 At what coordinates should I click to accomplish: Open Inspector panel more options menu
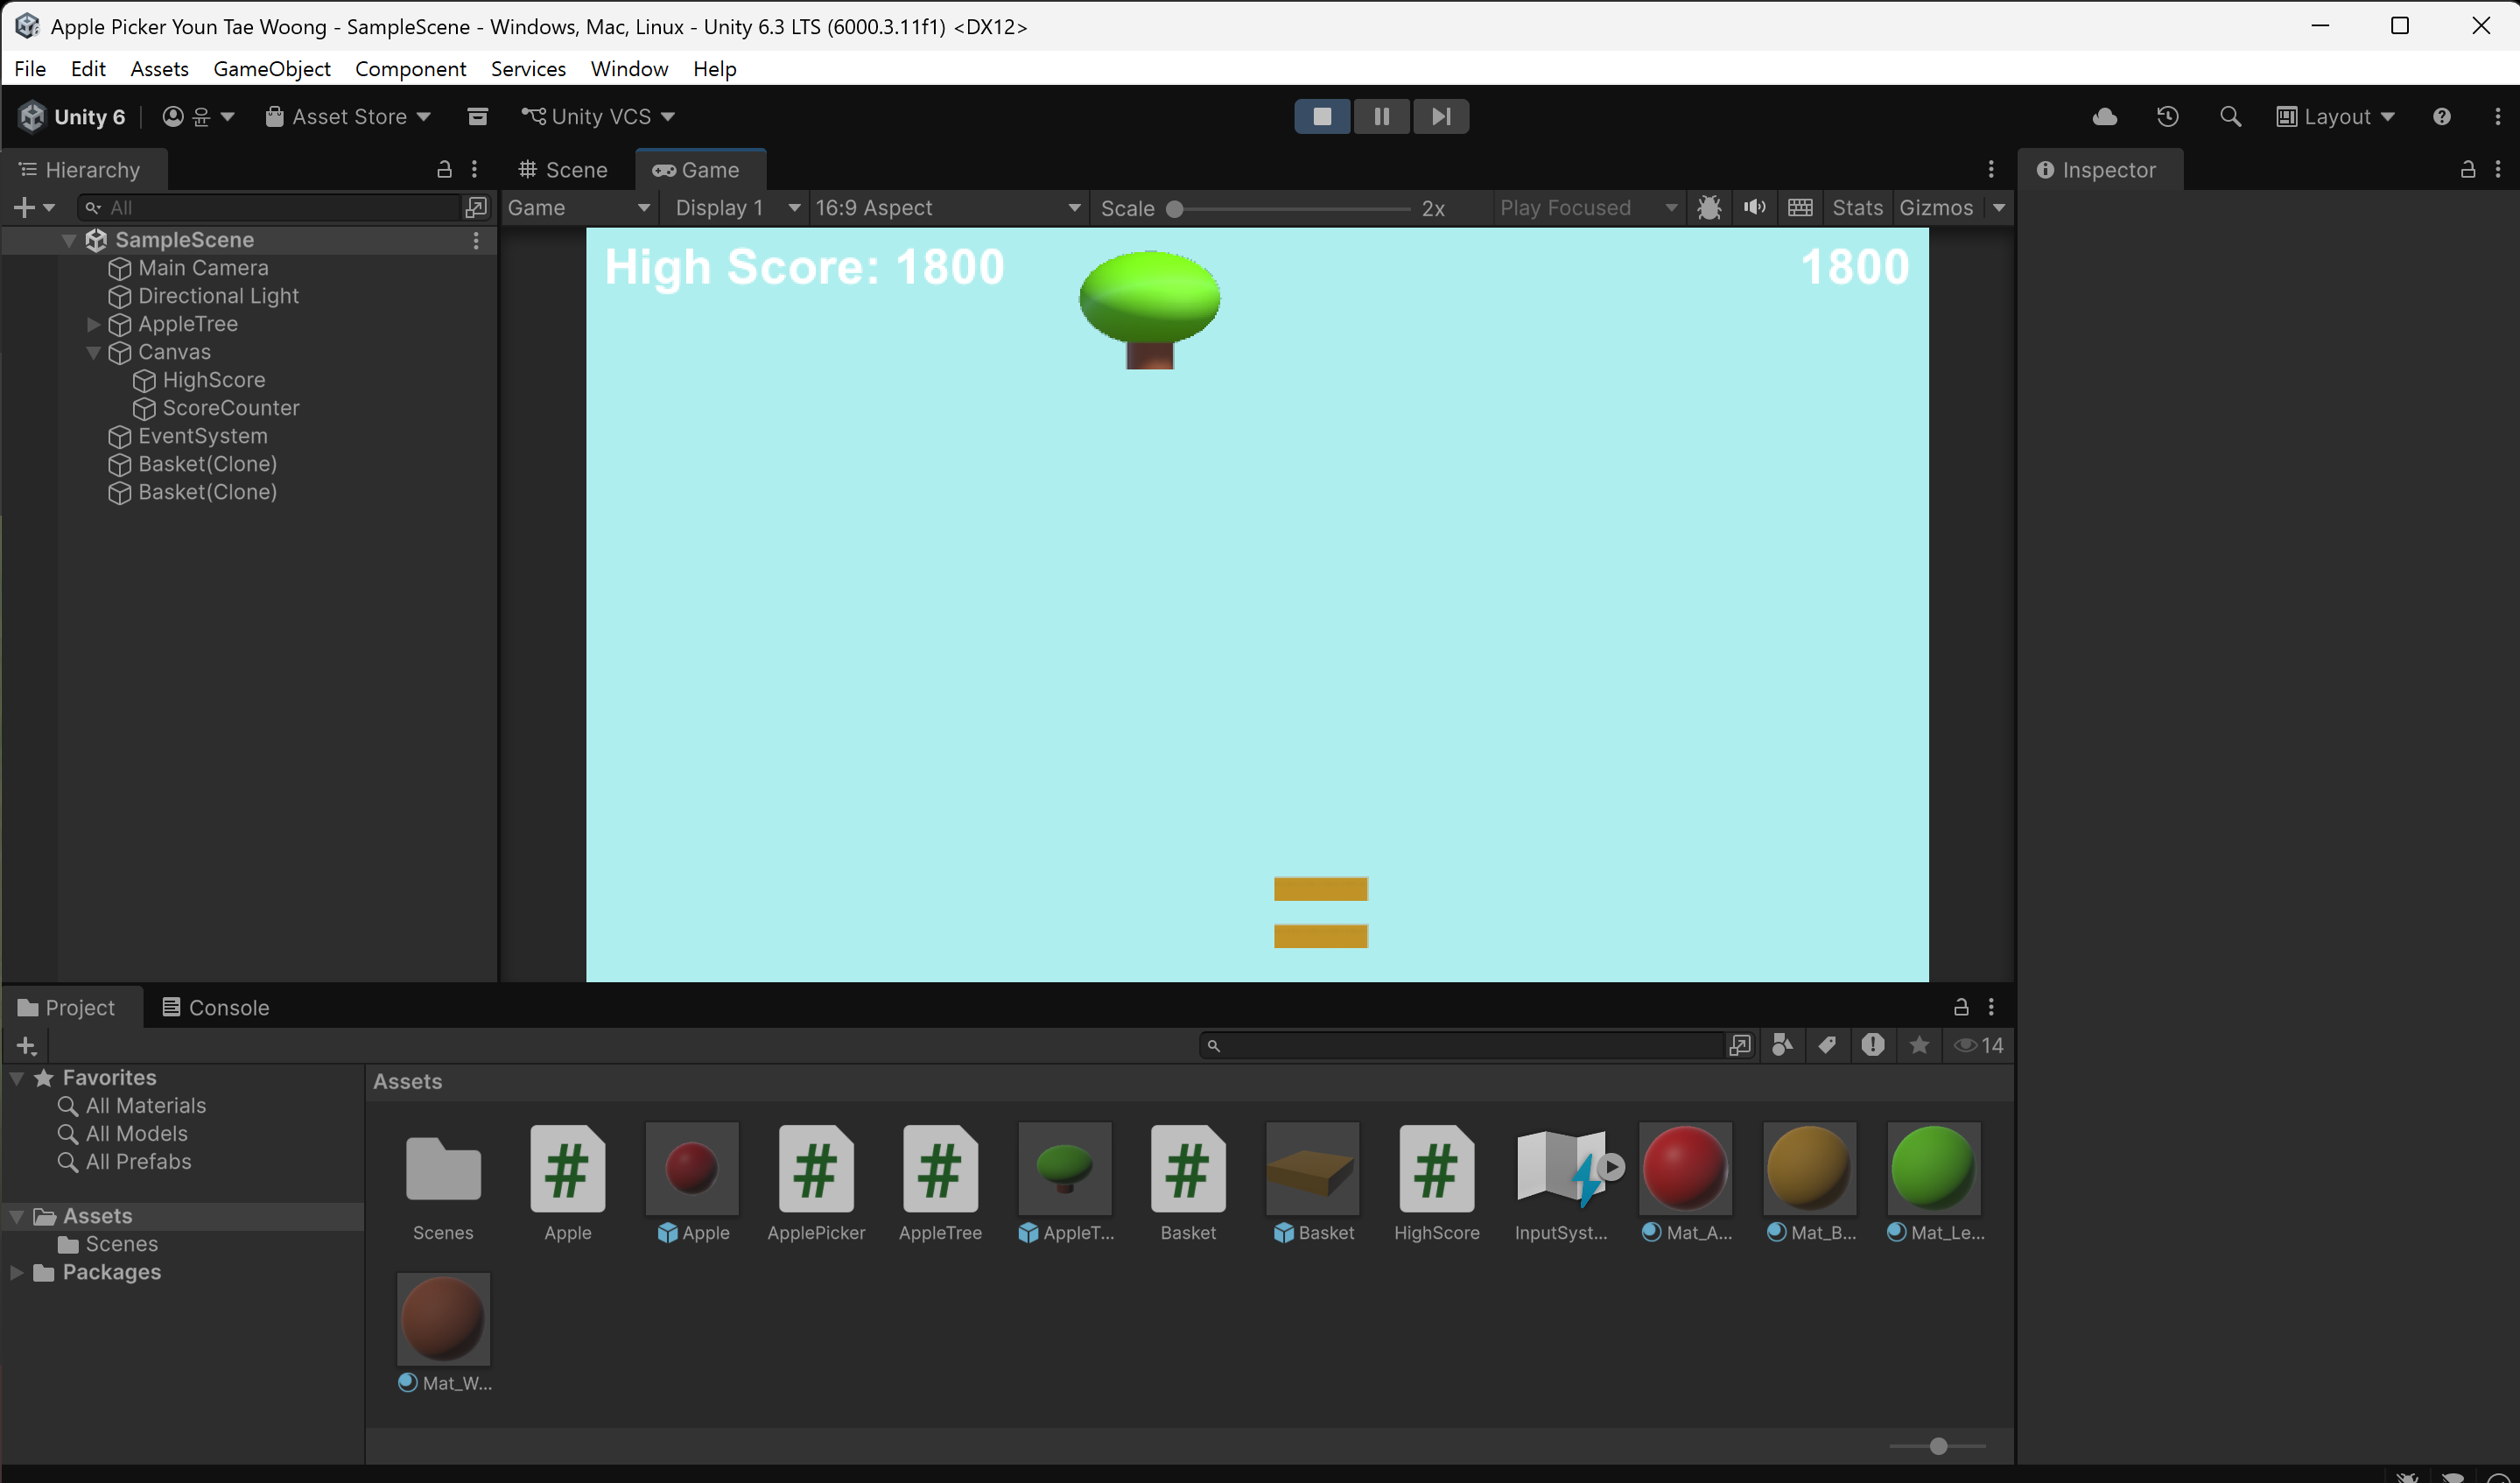(2498, 169)
